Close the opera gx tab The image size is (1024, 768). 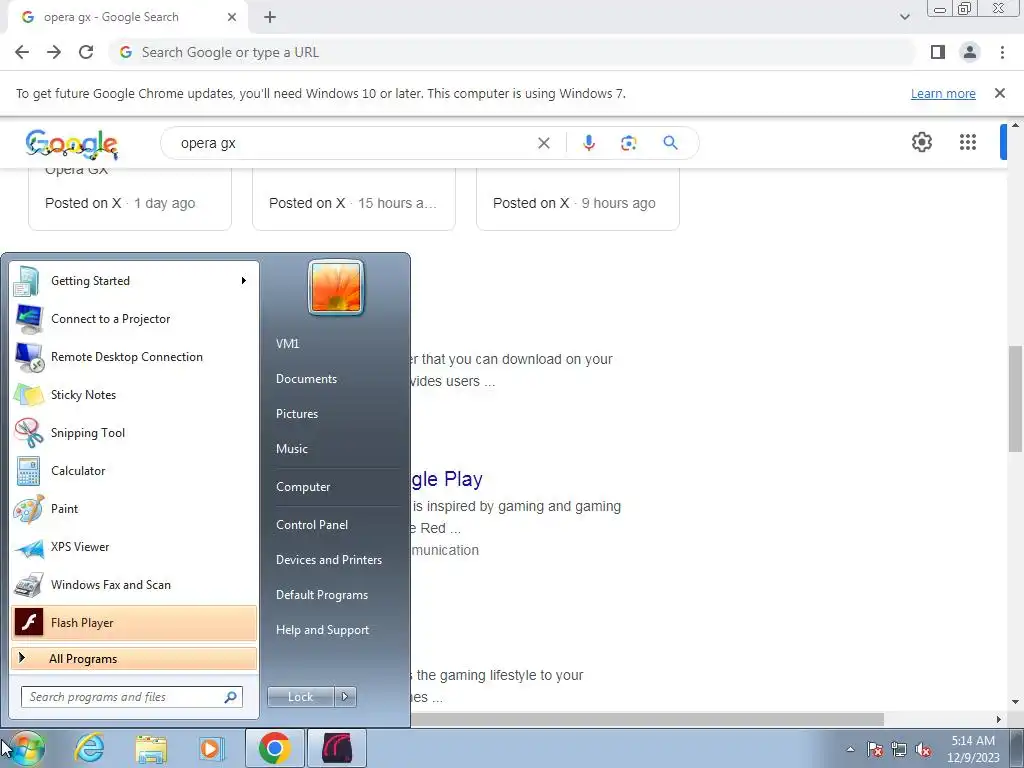click(x=232, y=17)
